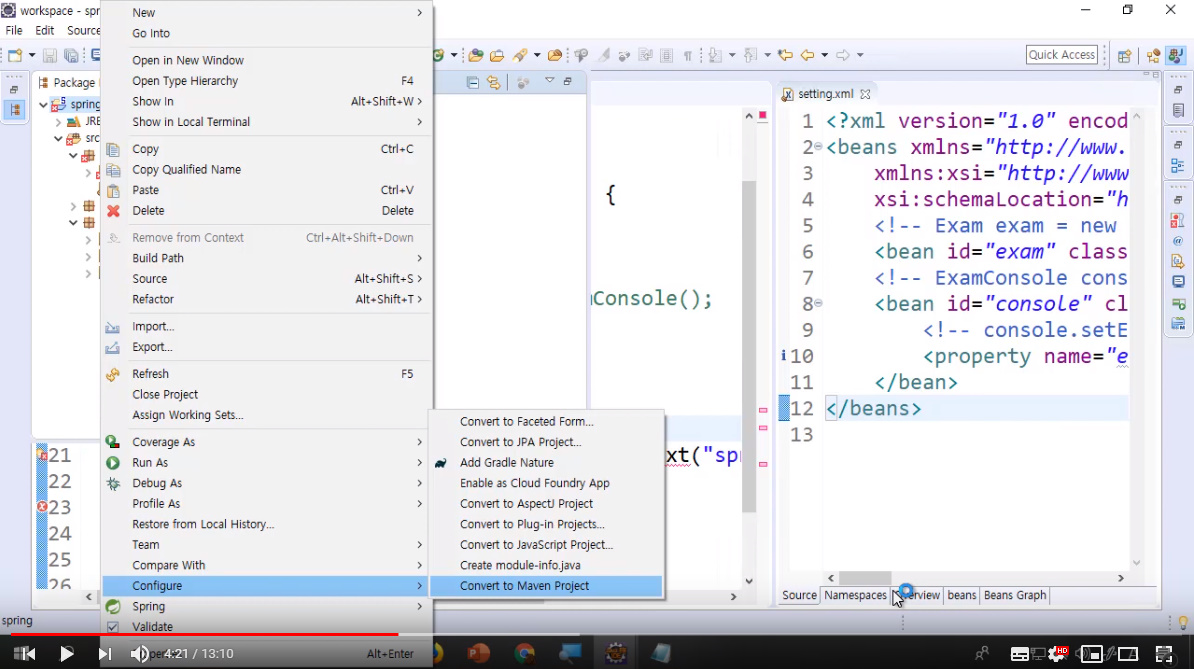Open the File menu

tap(14, 30)
